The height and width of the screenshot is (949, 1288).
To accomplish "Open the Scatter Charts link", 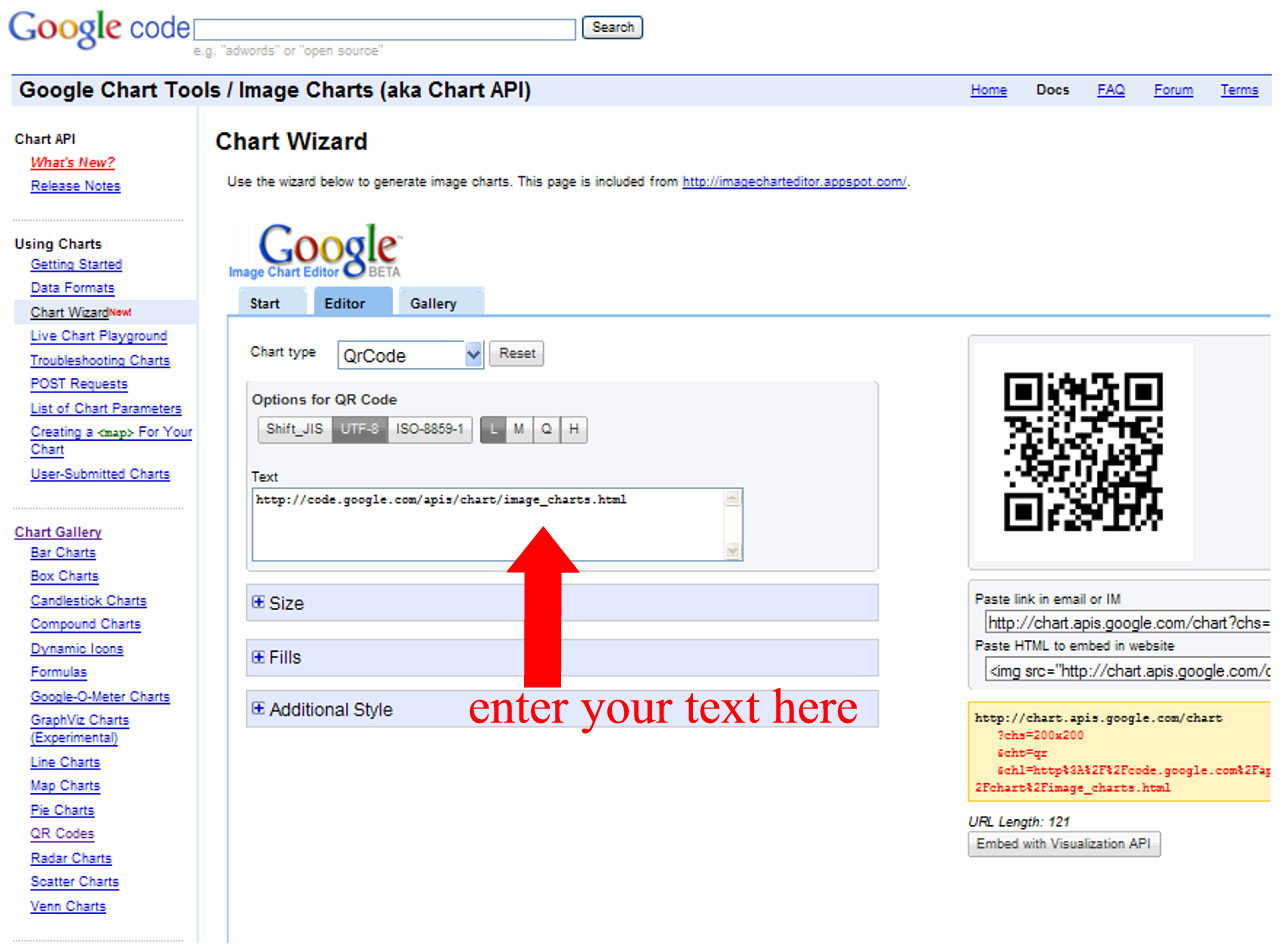I will tap(74, 882).
